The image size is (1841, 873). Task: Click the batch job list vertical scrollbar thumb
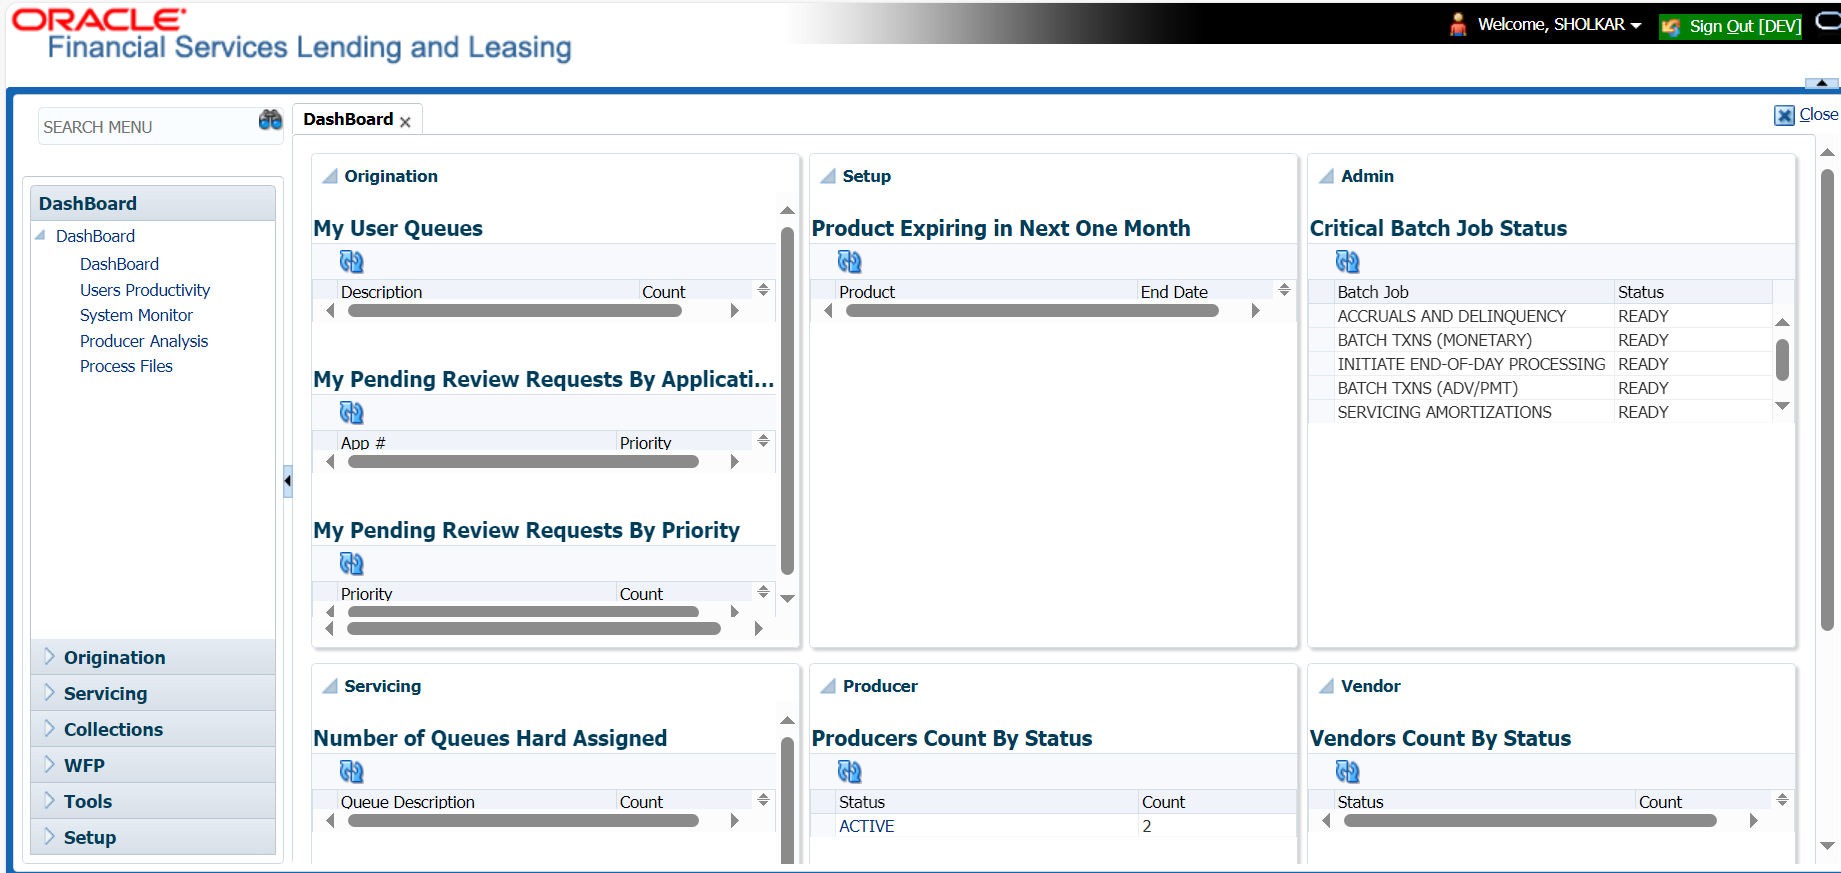pos(1782,360)
